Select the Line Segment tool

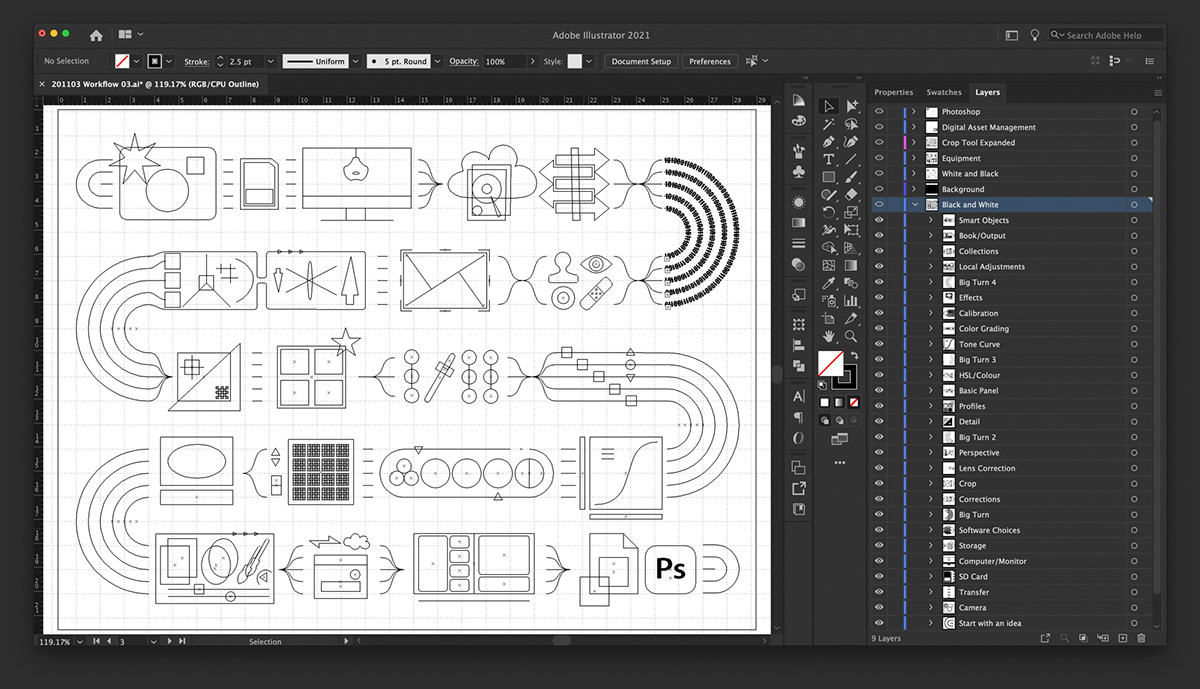coord(851,159)
